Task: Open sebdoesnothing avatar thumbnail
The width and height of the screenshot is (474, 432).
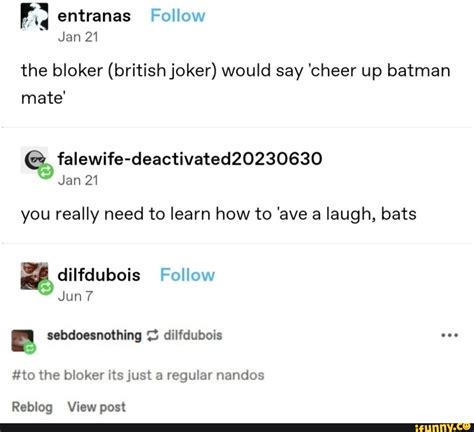Action: pos(23,340)
